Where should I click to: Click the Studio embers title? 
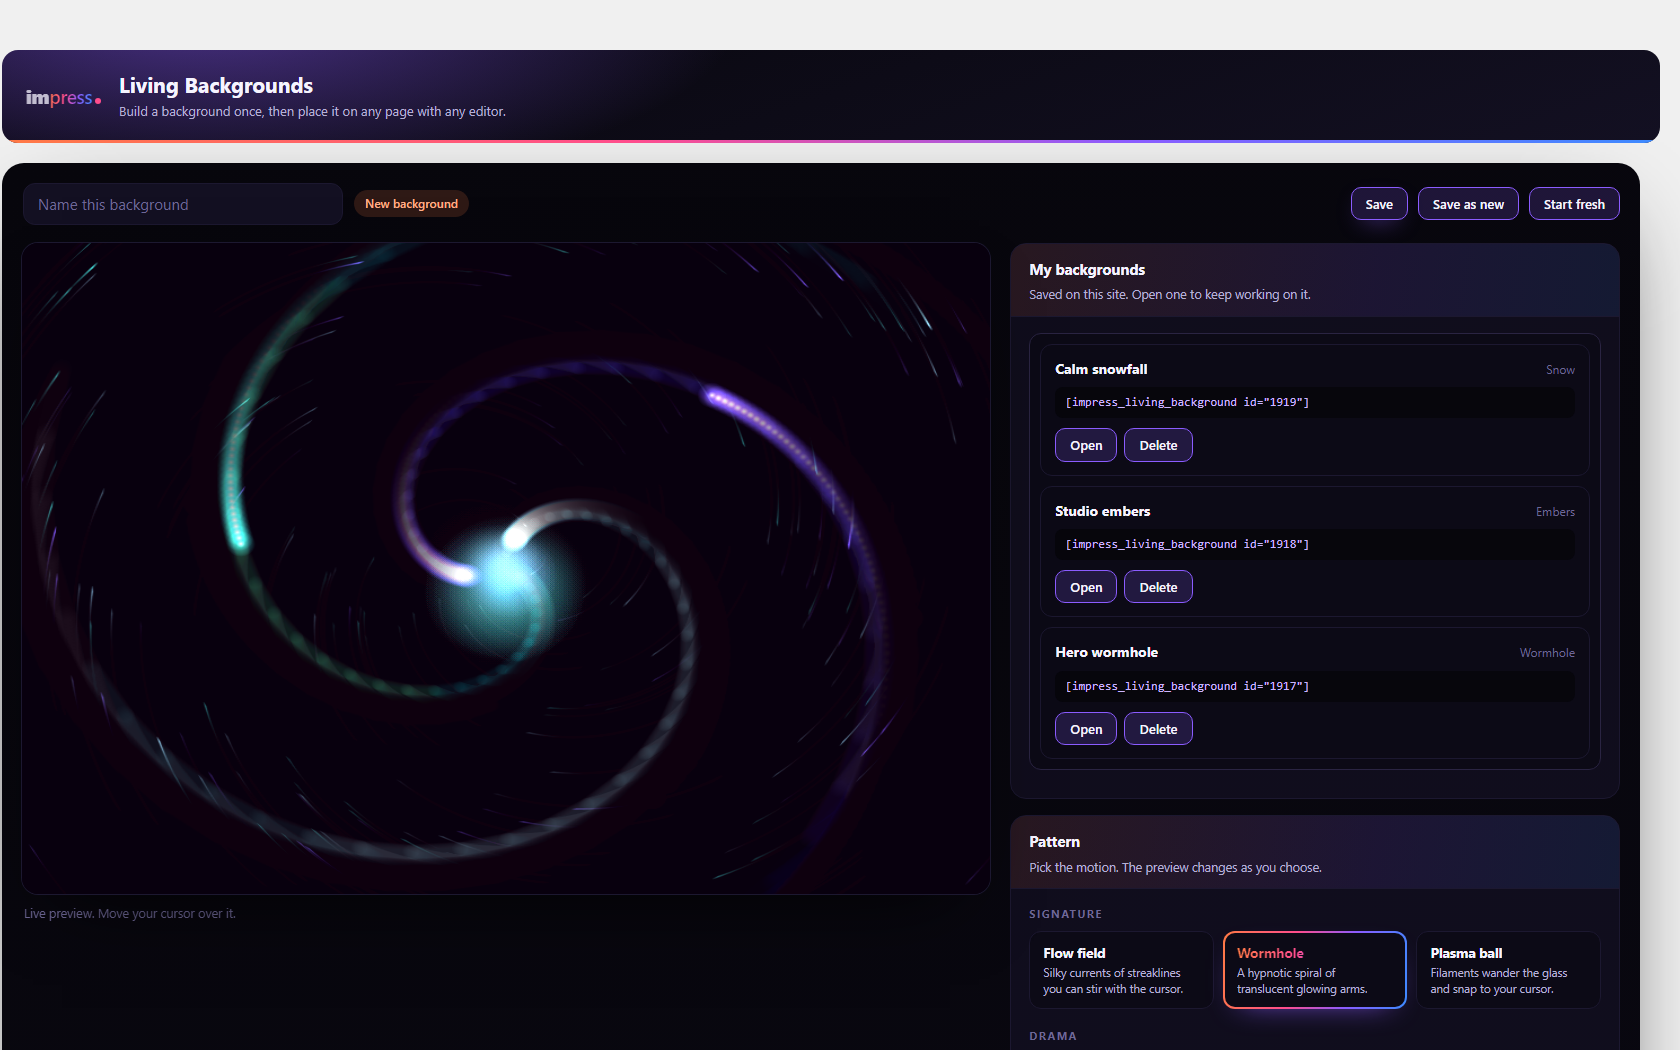(x=1102, y=511)
